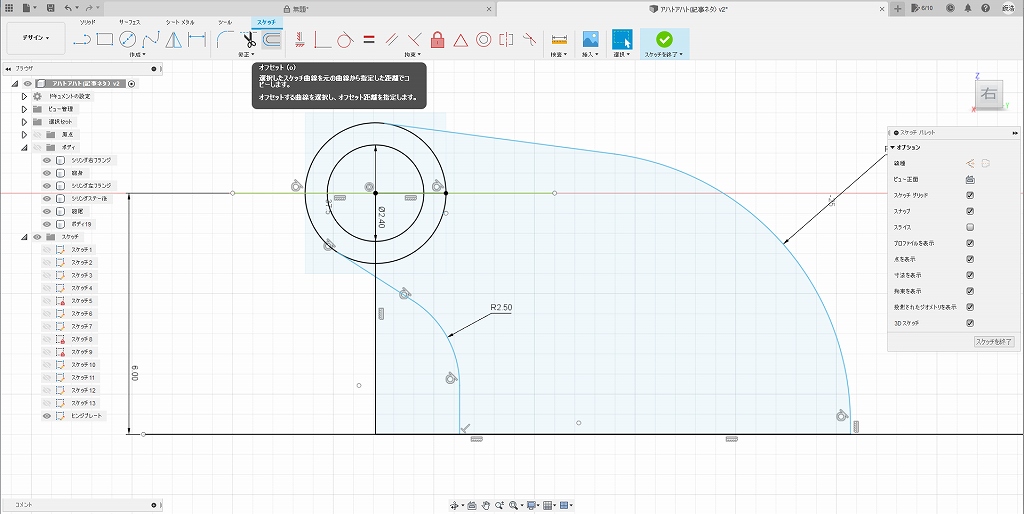Open the 無題 document tab
1024x514 pixels.
296,8
